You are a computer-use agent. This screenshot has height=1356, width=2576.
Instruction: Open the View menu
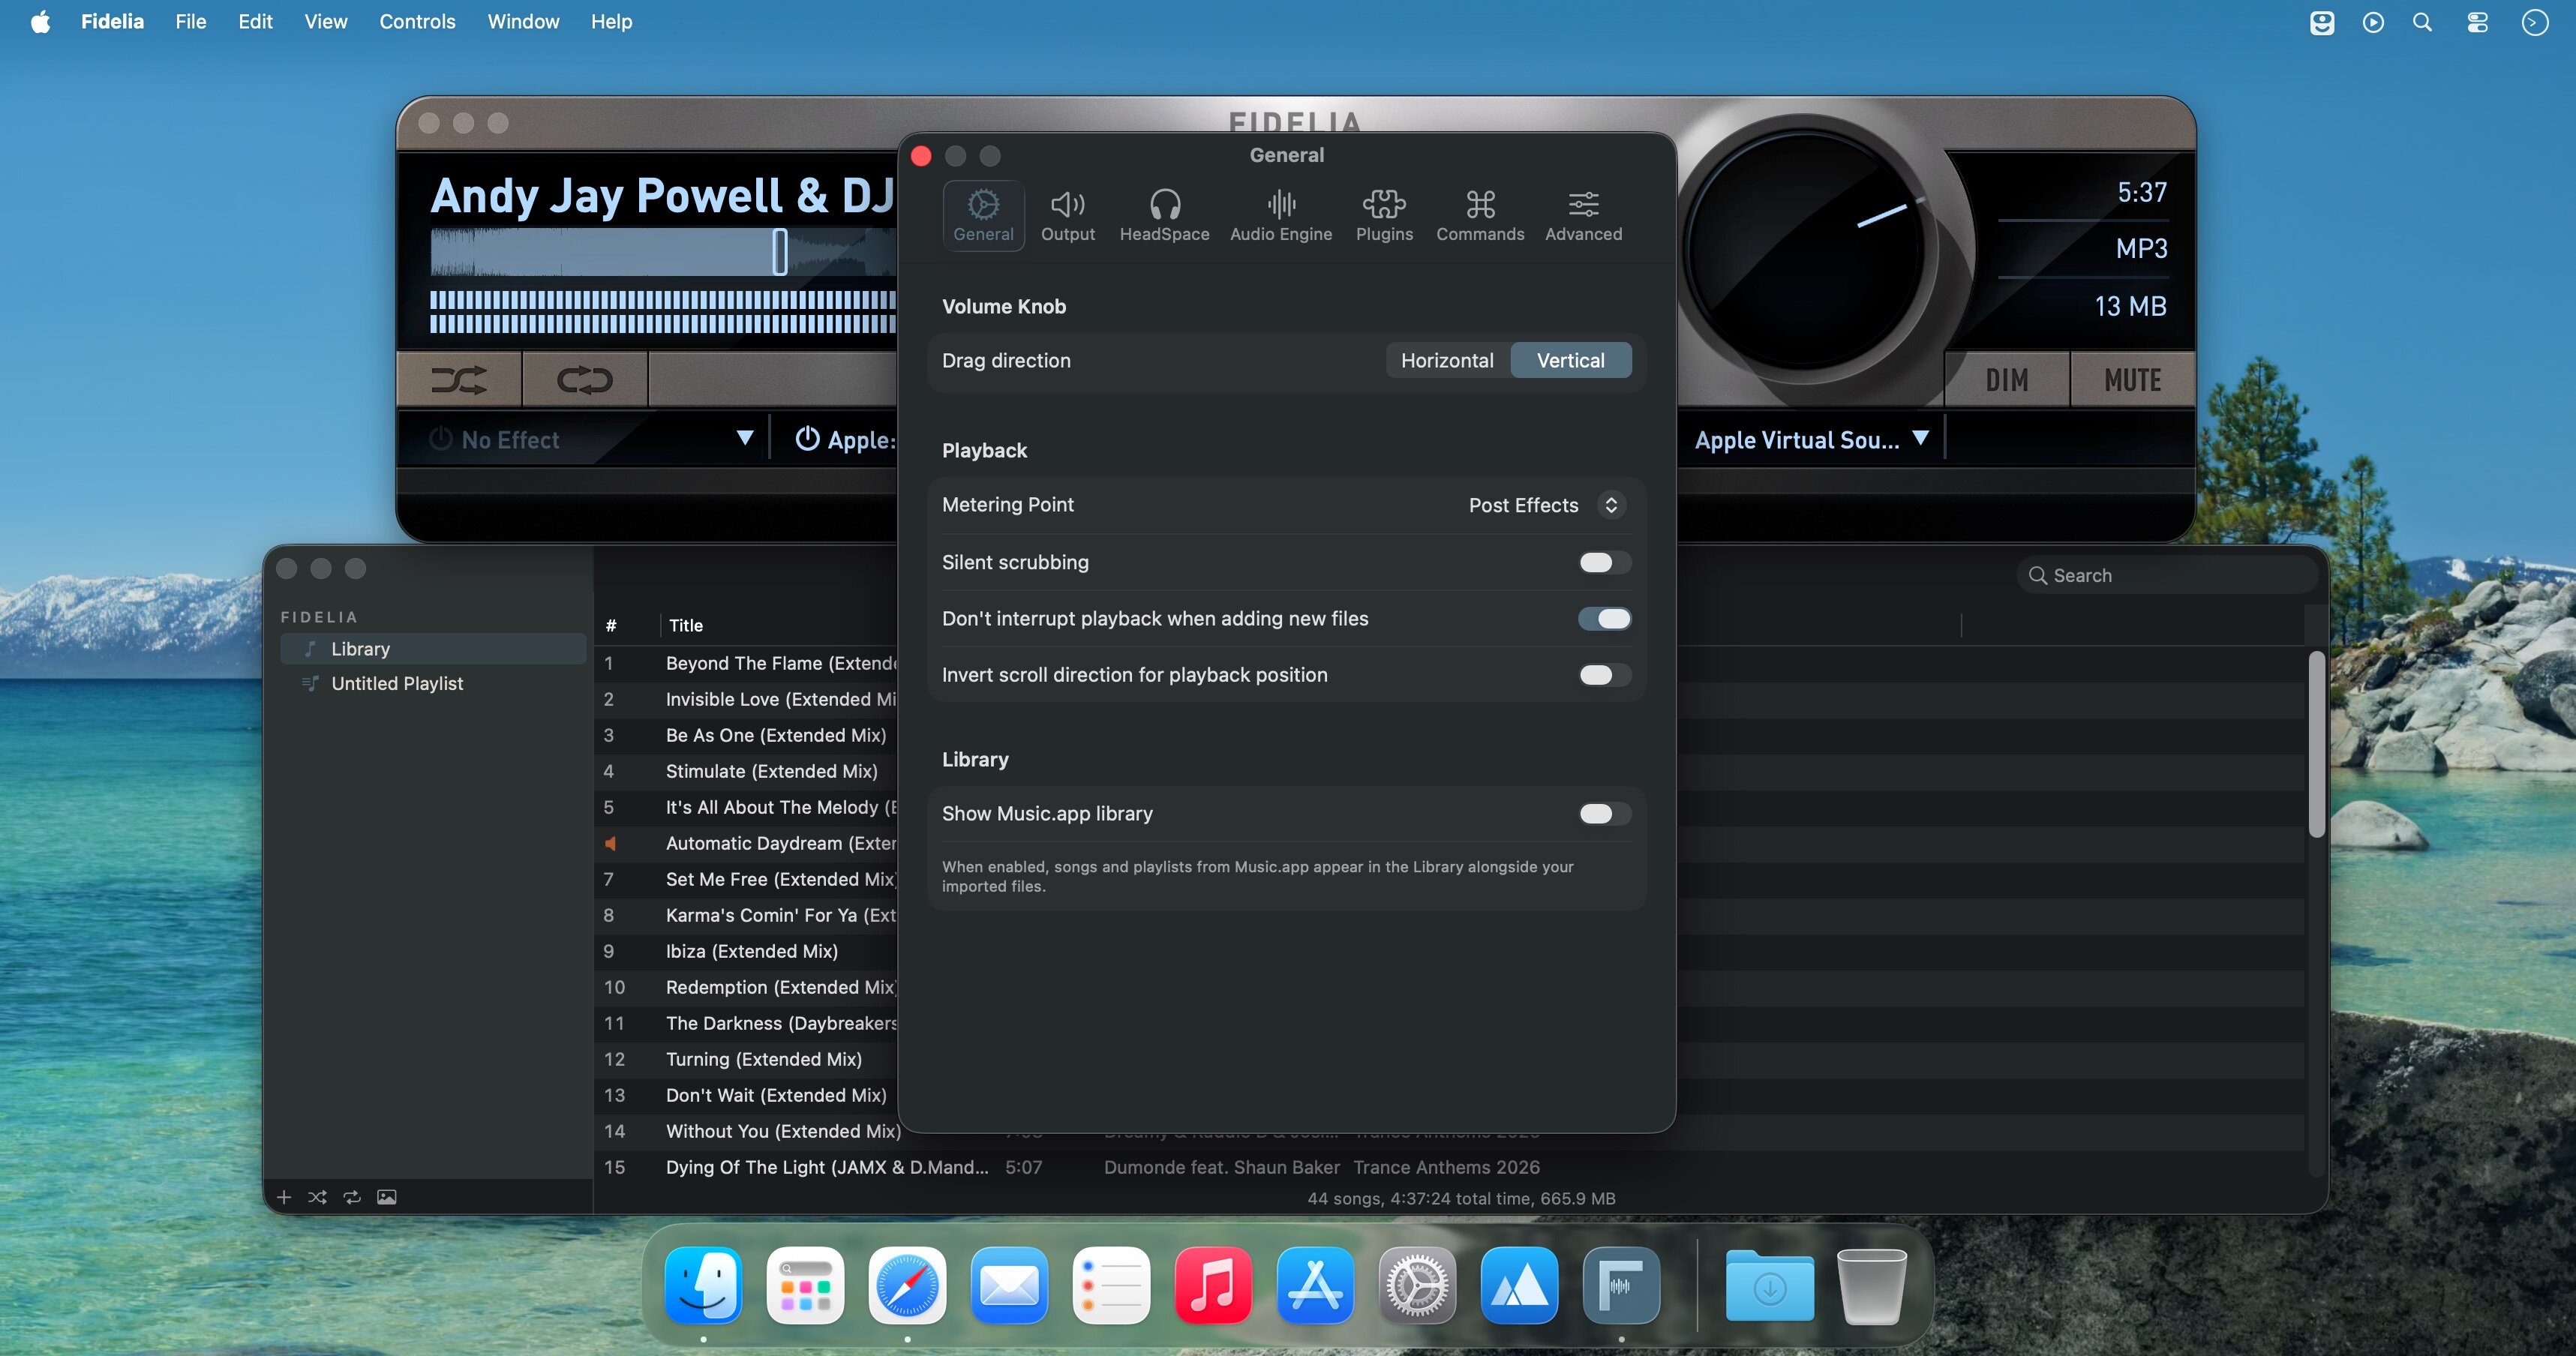click(x=325, y=21)
